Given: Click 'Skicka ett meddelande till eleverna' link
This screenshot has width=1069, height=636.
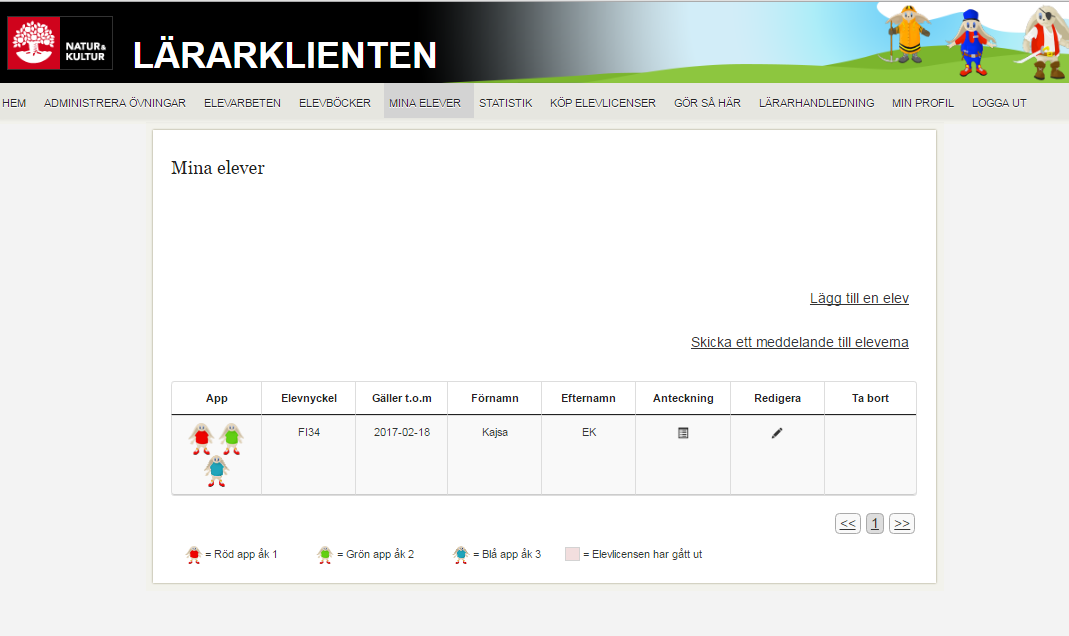Looking at the screenshot, I should click(x=799, y=342).
